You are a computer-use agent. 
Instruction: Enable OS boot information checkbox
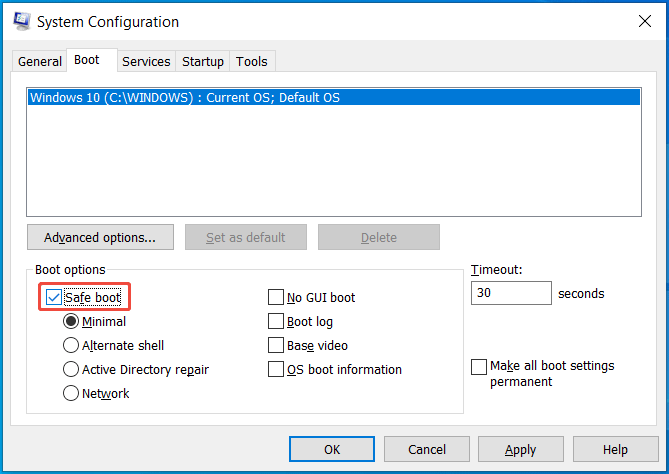click(276, 369)
